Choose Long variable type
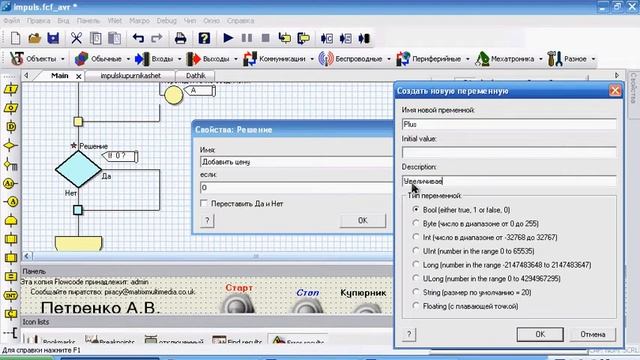 tap(416, 264)
